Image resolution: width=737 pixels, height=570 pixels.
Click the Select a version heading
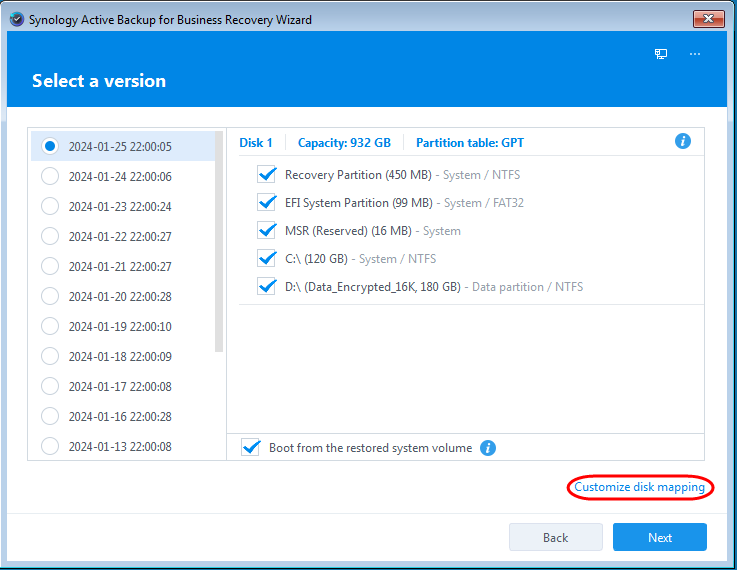(99, 81)
